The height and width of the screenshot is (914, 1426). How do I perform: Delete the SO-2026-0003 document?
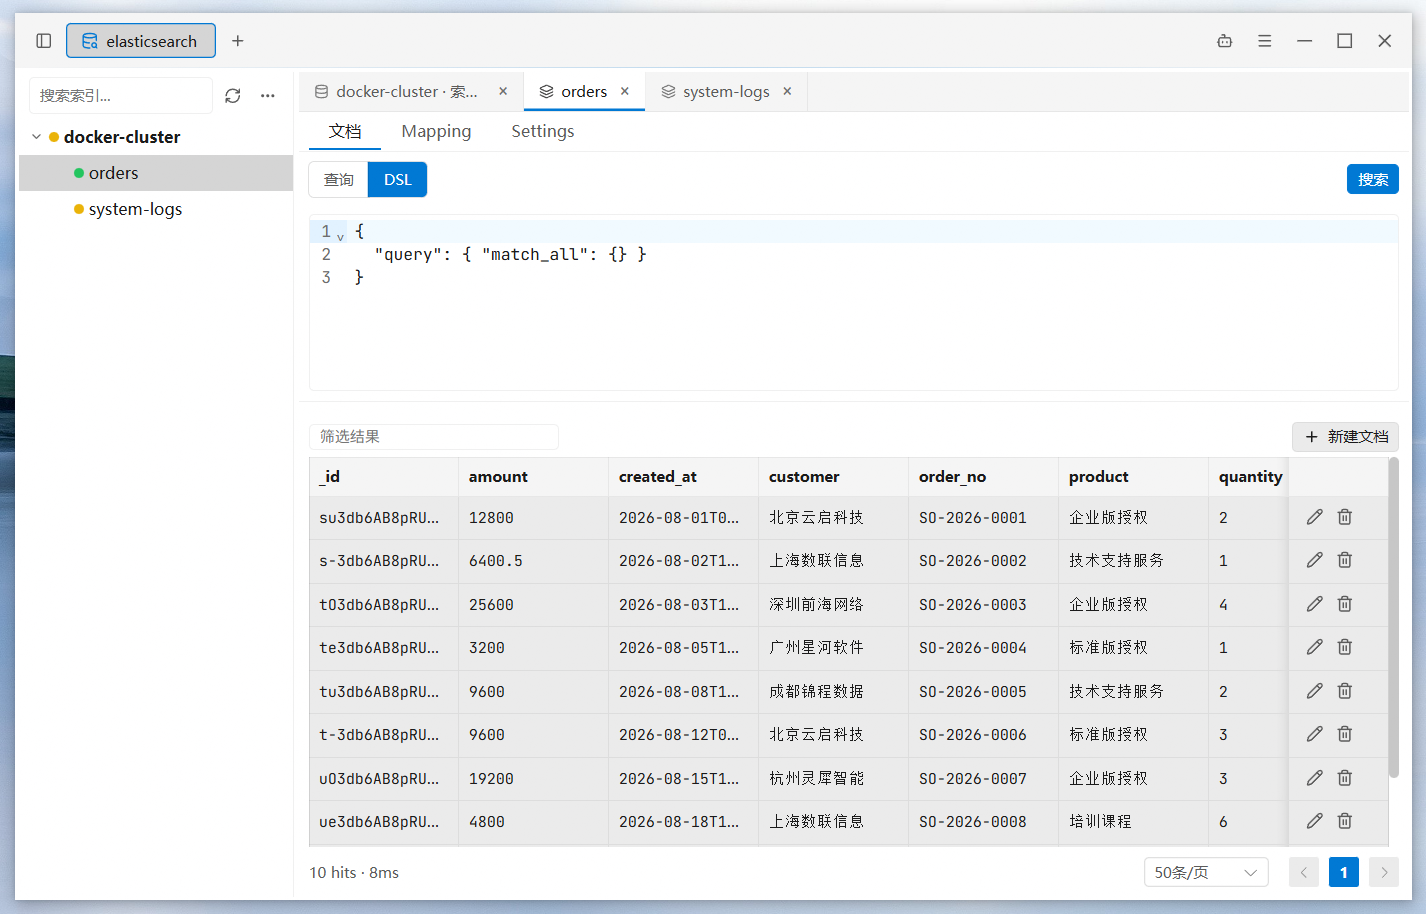1345,604
